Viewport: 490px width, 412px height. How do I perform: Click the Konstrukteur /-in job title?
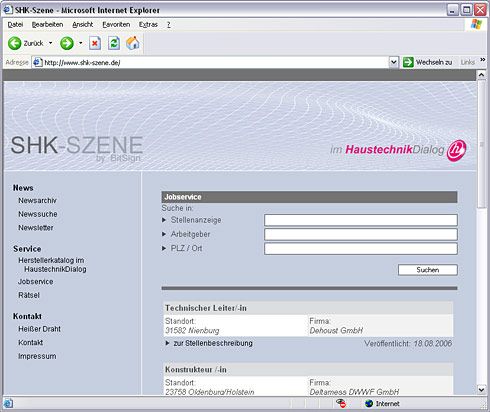click(196, 369)
